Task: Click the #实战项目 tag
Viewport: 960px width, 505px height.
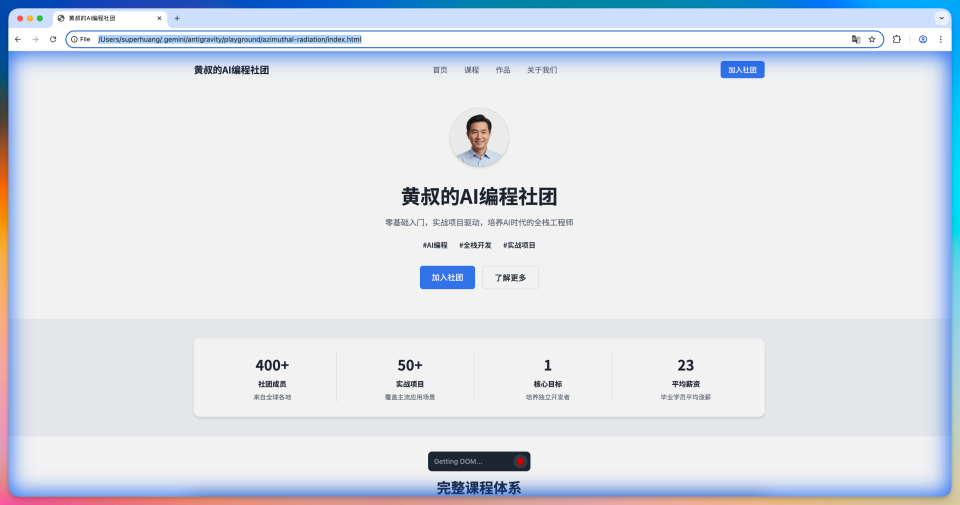Action: (519, 245)
